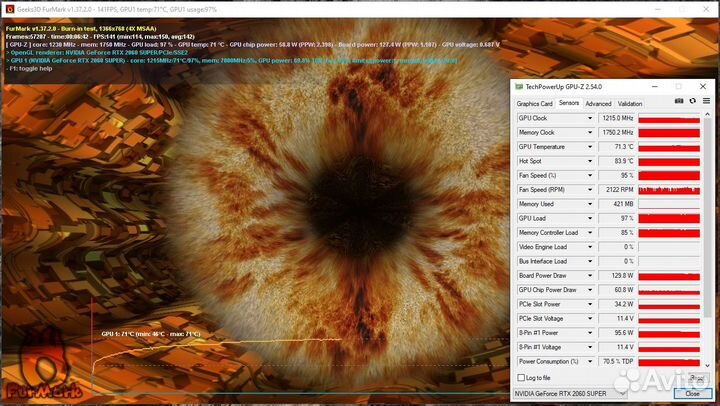Open the GPU-Z hamburger menu
The width and height of the screenshot is (720, 406).
(x=705, y=101)
